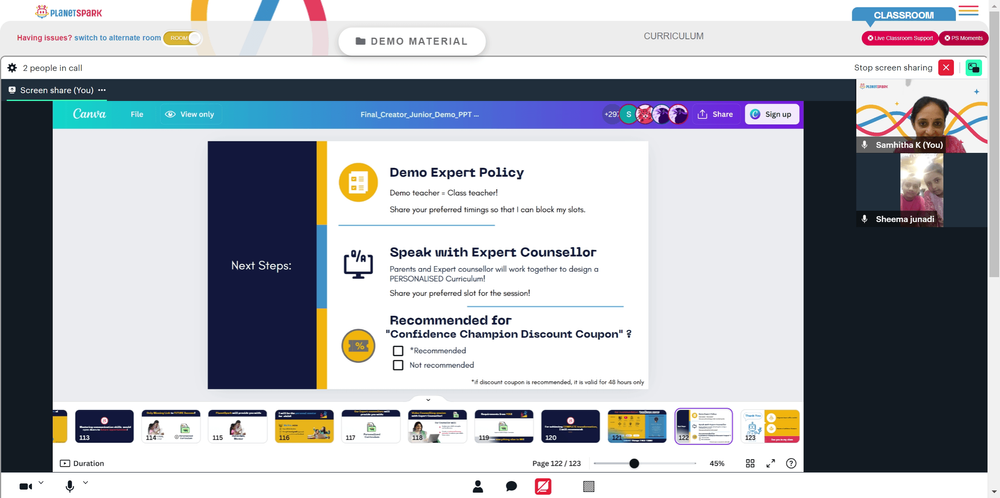Click the PS Moments button
The width and height of the screenshot is (1000, 498).
pos(963,38)
